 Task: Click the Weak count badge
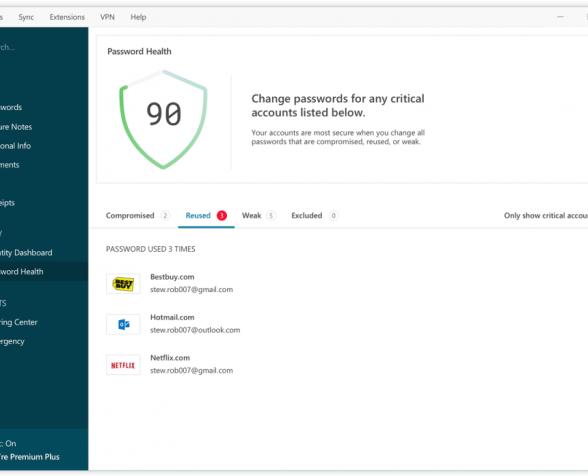[271, 216]
